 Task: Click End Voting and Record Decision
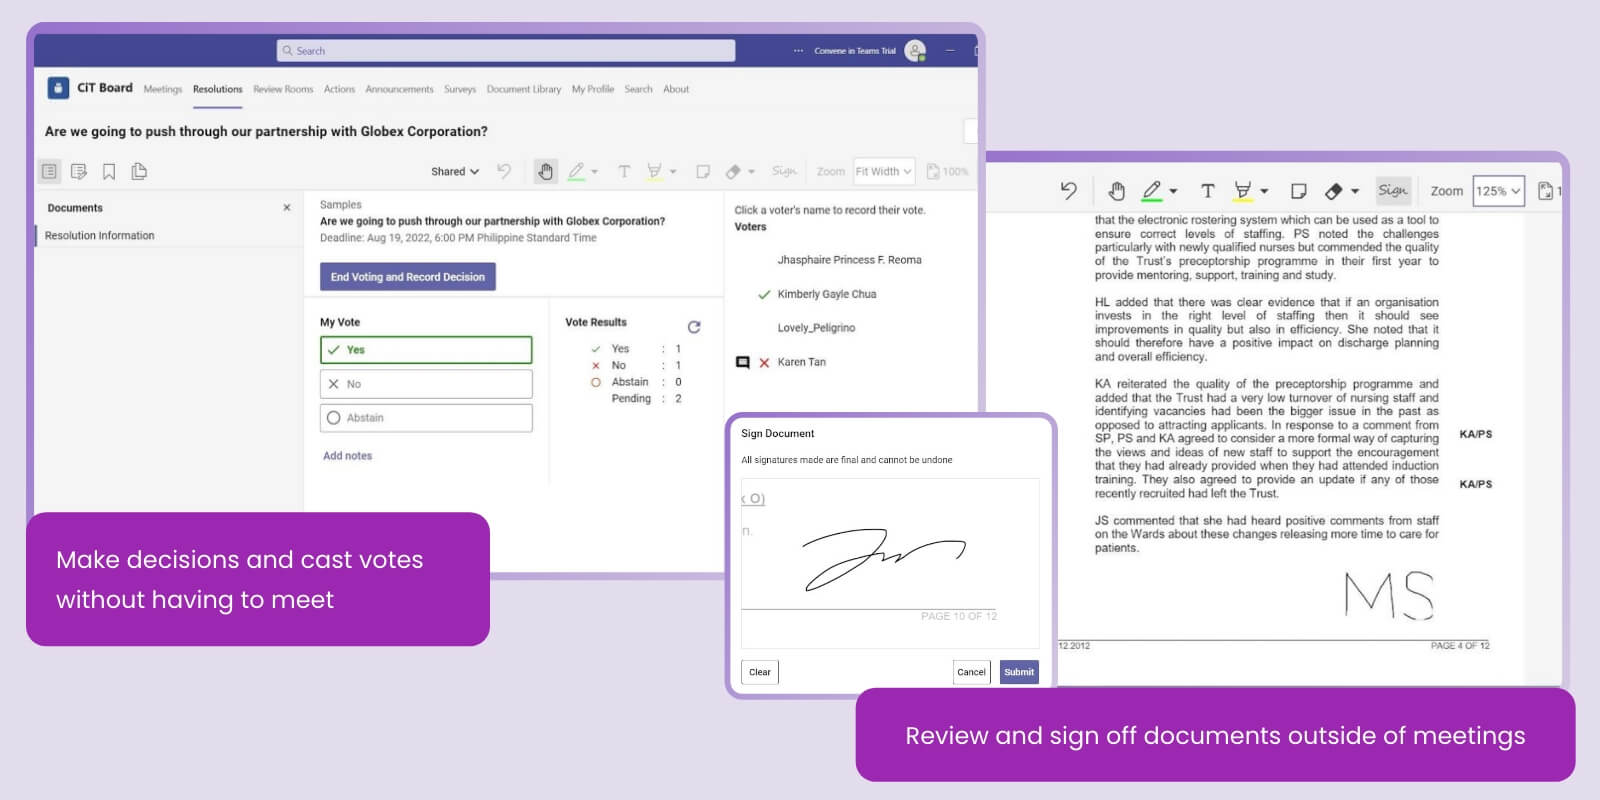[407, 277]
